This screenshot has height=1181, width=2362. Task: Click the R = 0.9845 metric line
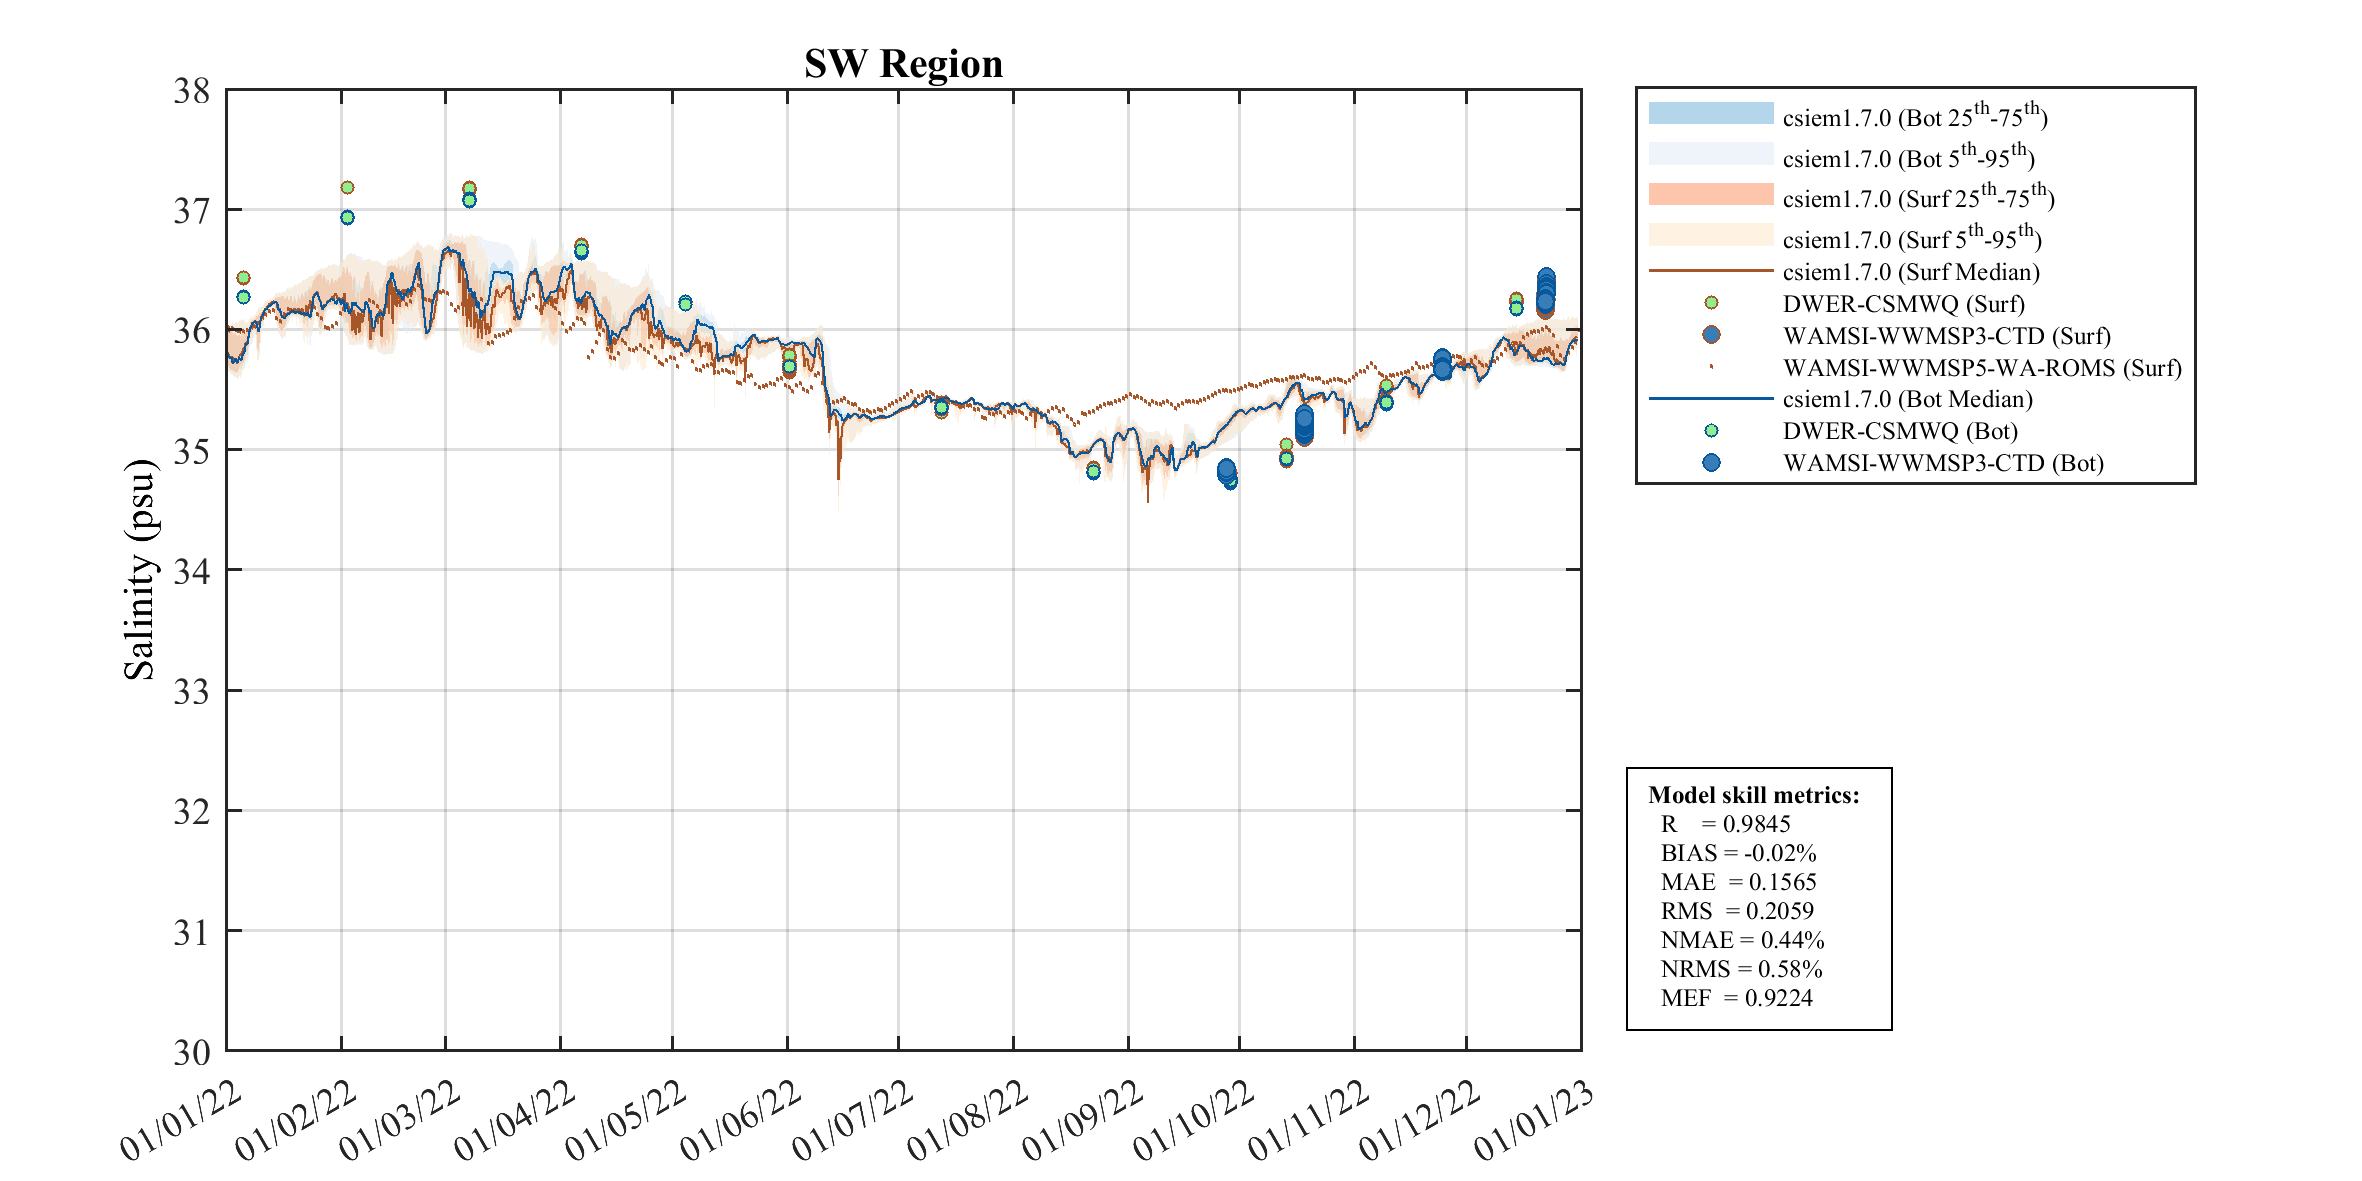coord(1725,824)
